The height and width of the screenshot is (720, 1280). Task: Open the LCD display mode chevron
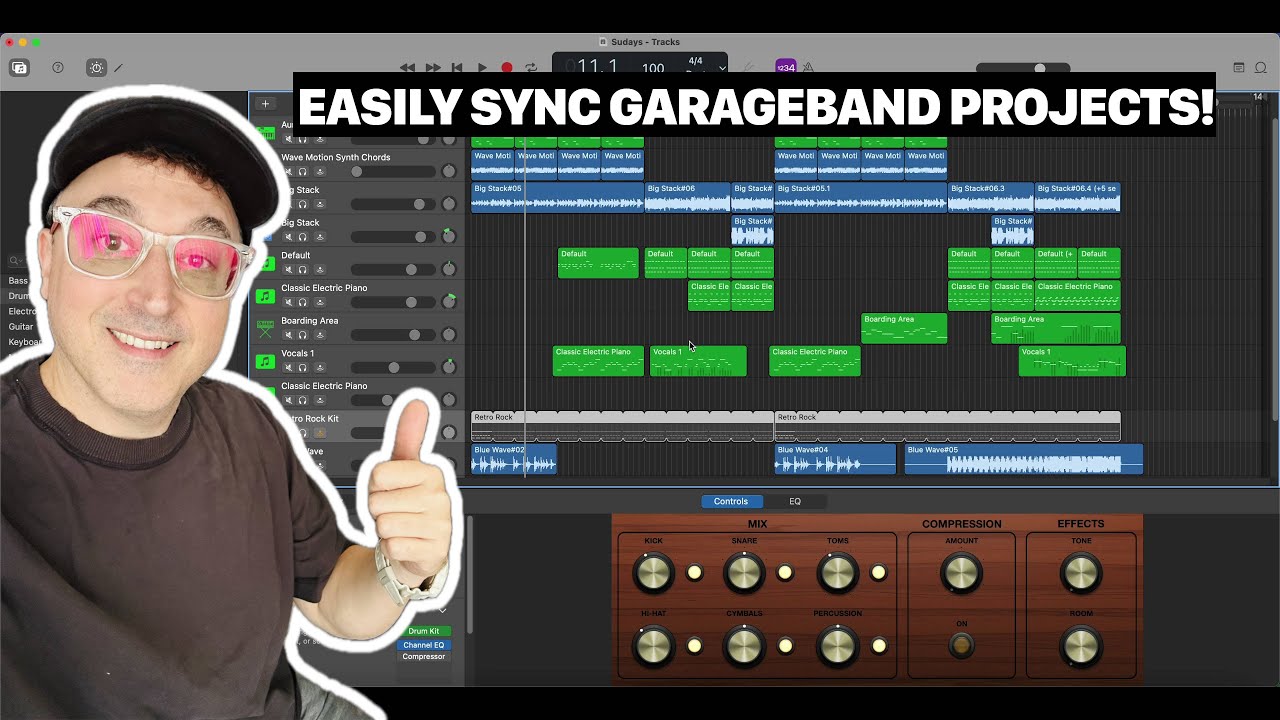coord(720,68)
